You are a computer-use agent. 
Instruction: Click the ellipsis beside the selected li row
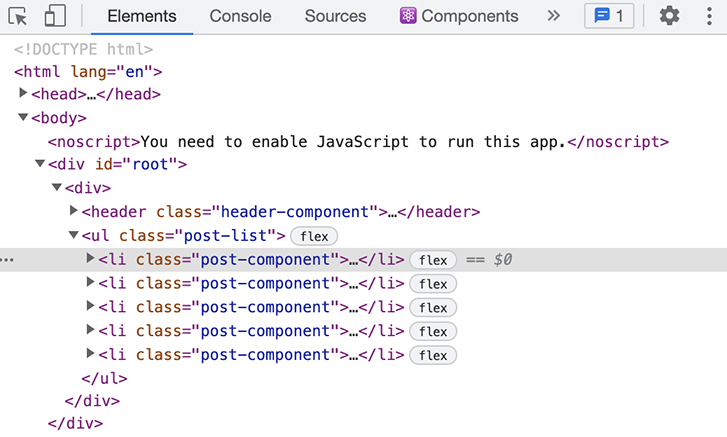coord(8,260)
